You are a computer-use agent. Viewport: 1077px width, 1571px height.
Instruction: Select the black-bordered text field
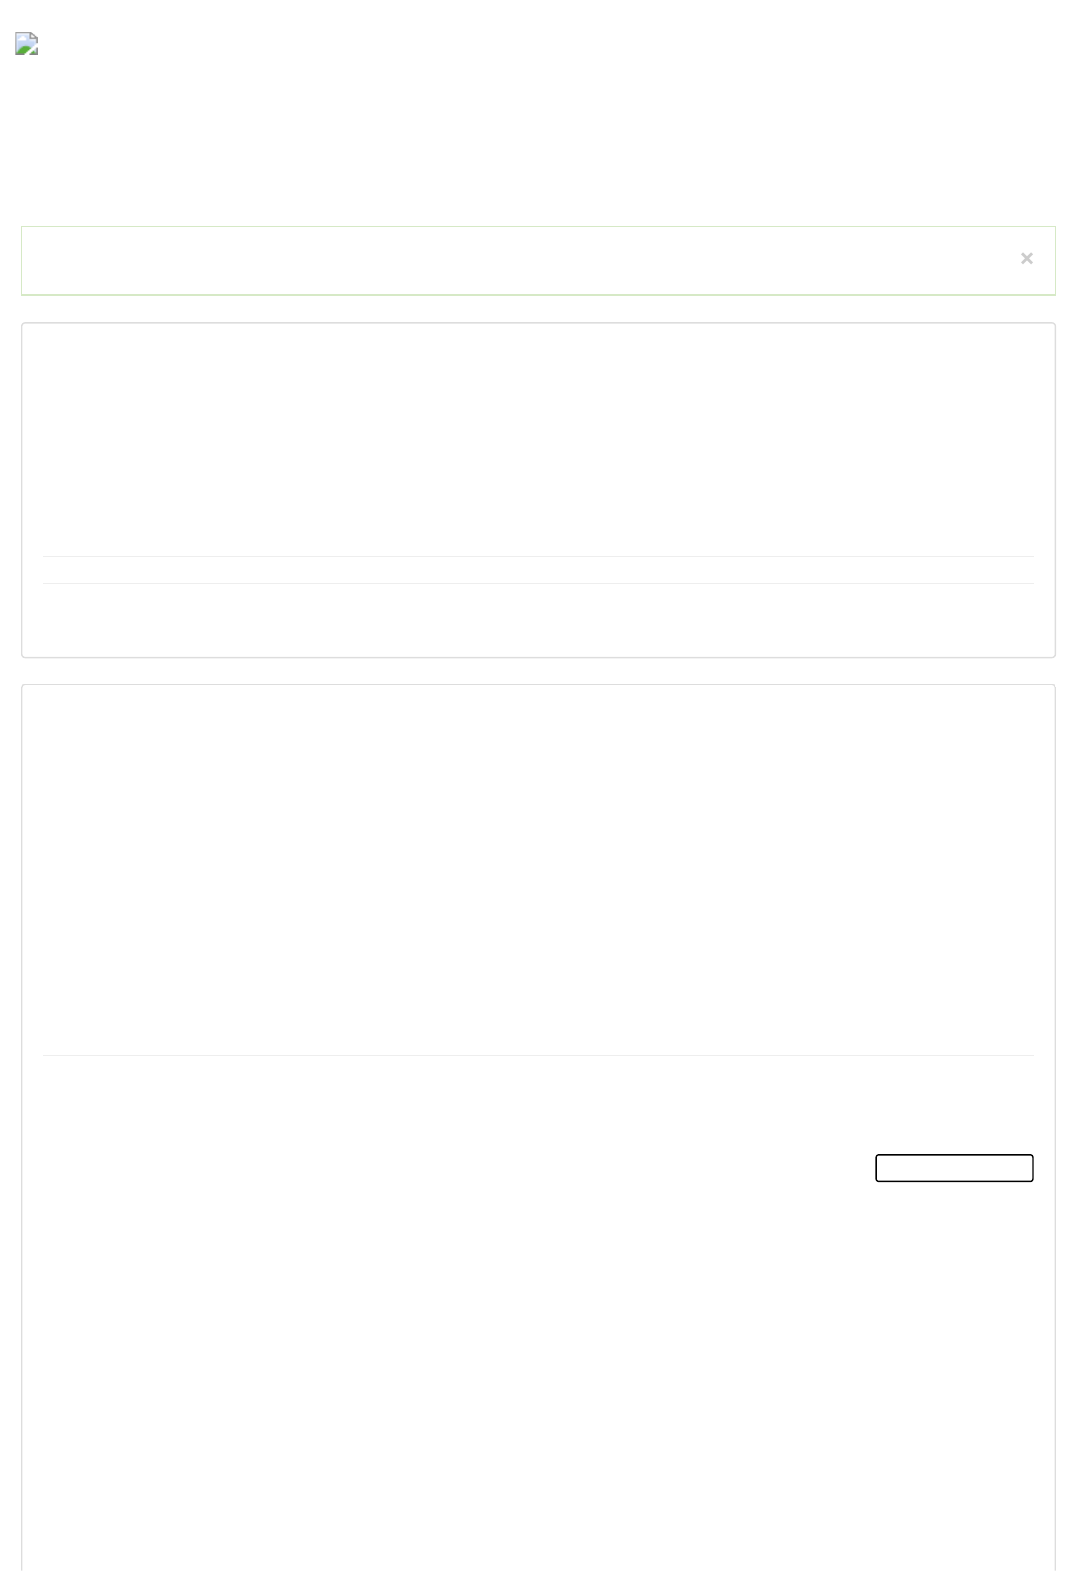(x=954, y=1168)
